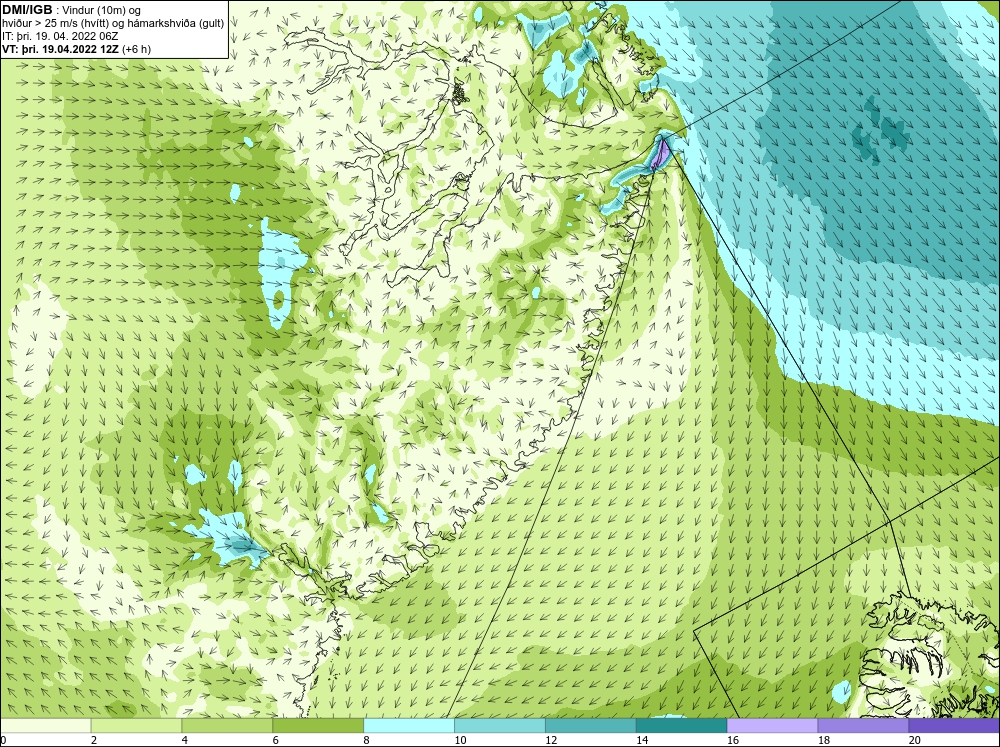Click the scale label 16
Viewport: 1000px width, 747px height.
click(733, 740)
